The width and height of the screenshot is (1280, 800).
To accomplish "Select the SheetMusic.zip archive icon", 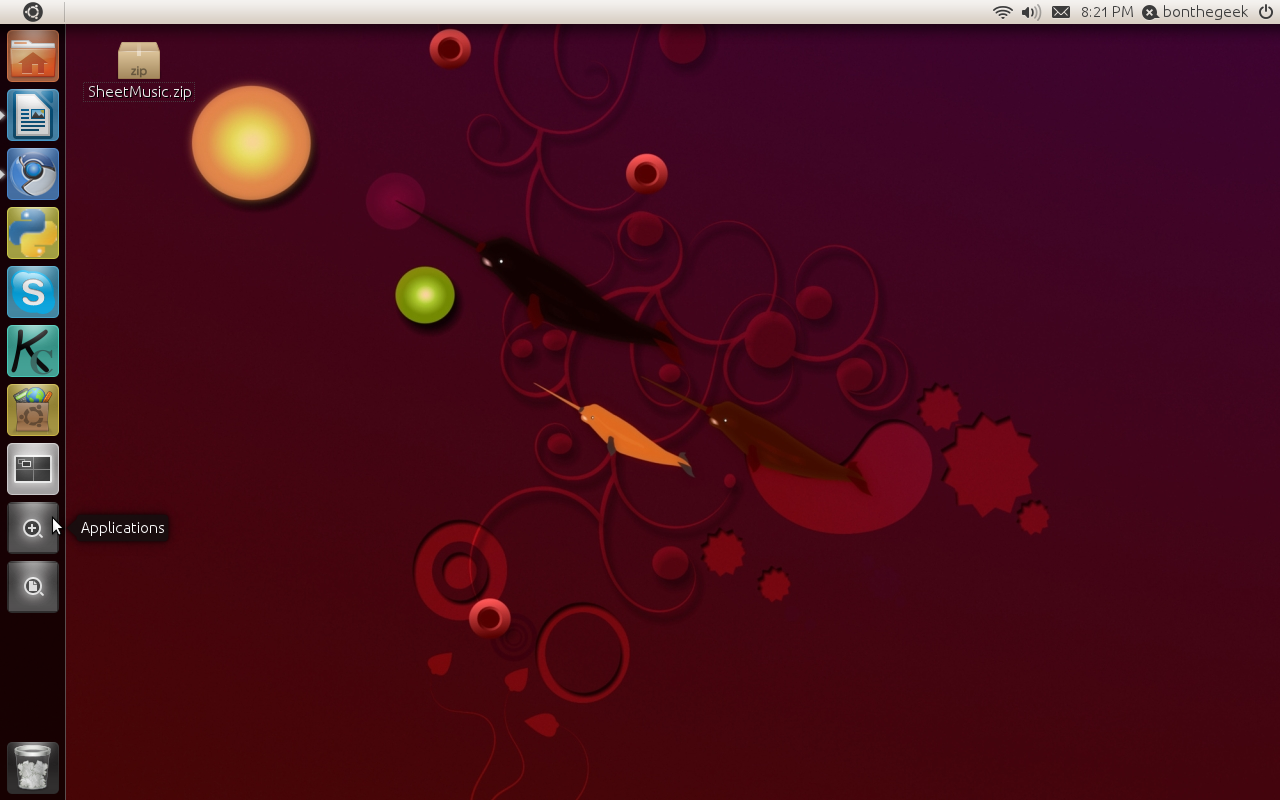I will click(139, 60).
